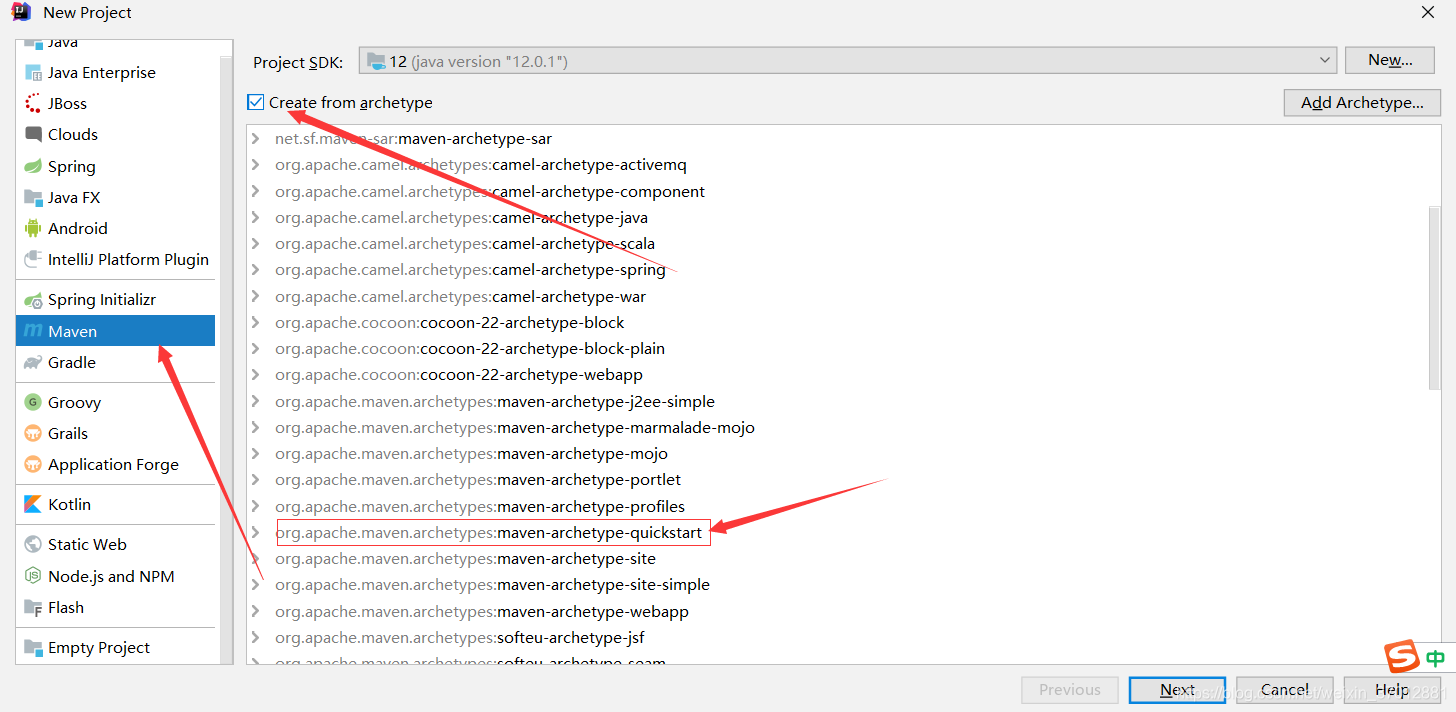Click the Gradle elephant icon
The width and height of the screenshot is (1456, 712).
pyautogui.click(x=33, y=362)
